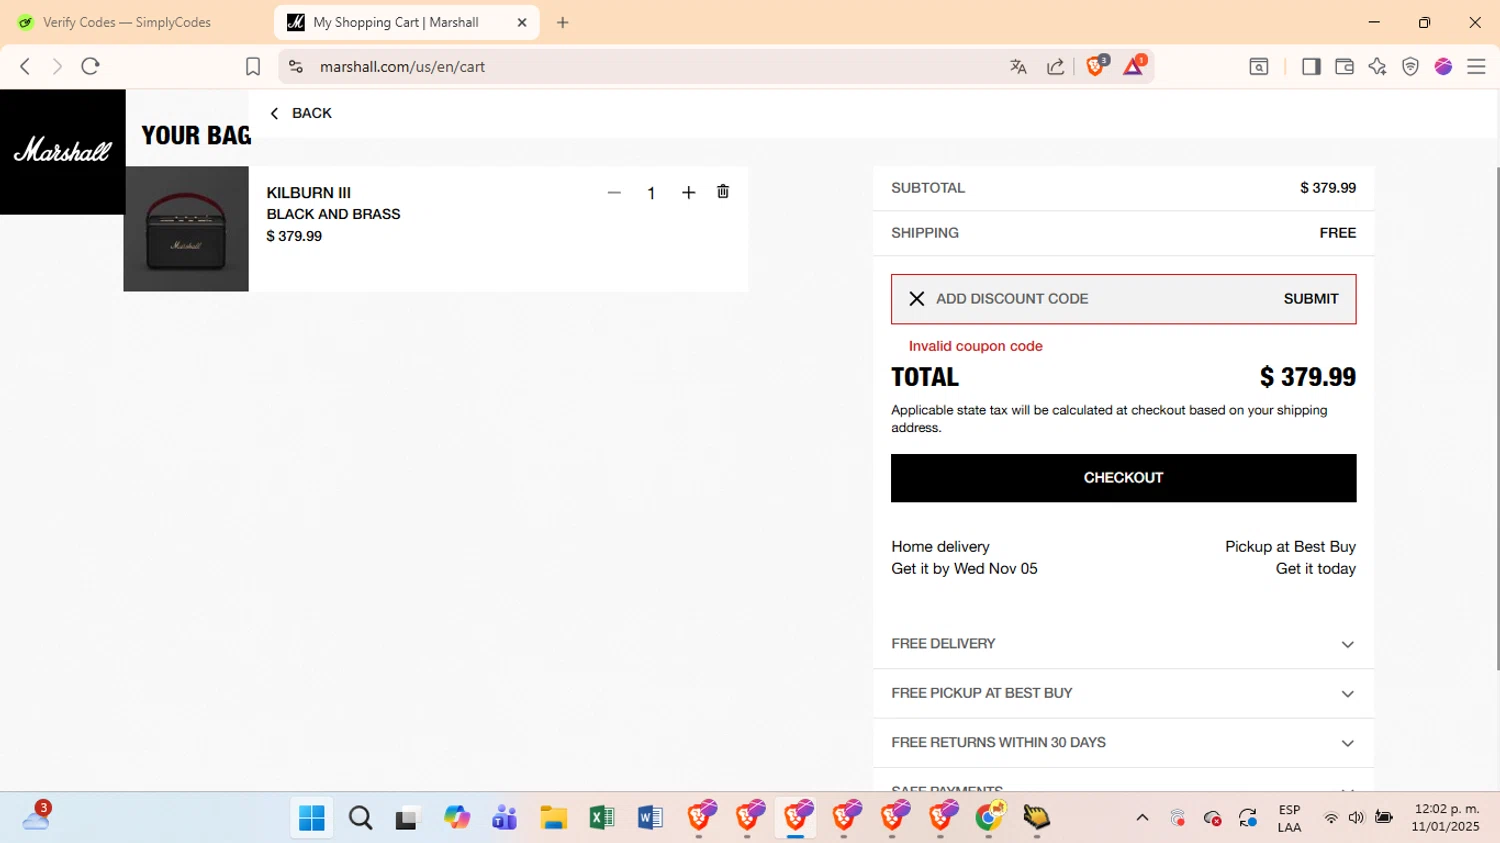The width and height of the screenshot is (1500, 843).
Task: Decrease Kilburn III quantity with minus
Action: pyautogui.click(x=614, y=193)
